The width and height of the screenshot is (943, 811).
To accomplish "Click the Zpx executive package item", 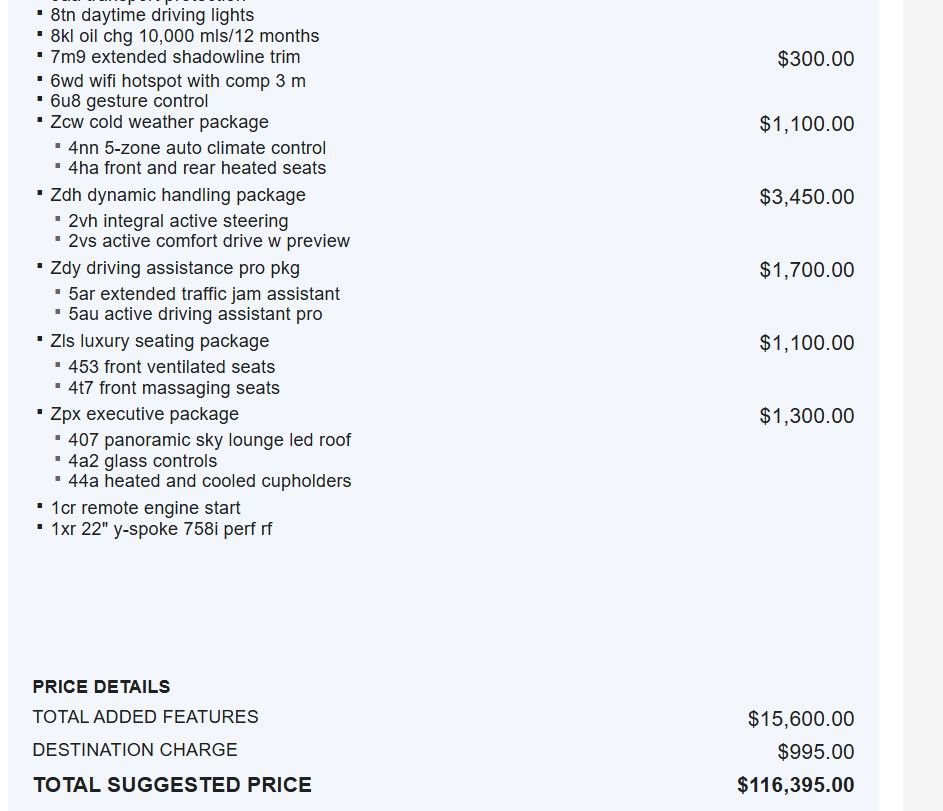I will 144,414.
